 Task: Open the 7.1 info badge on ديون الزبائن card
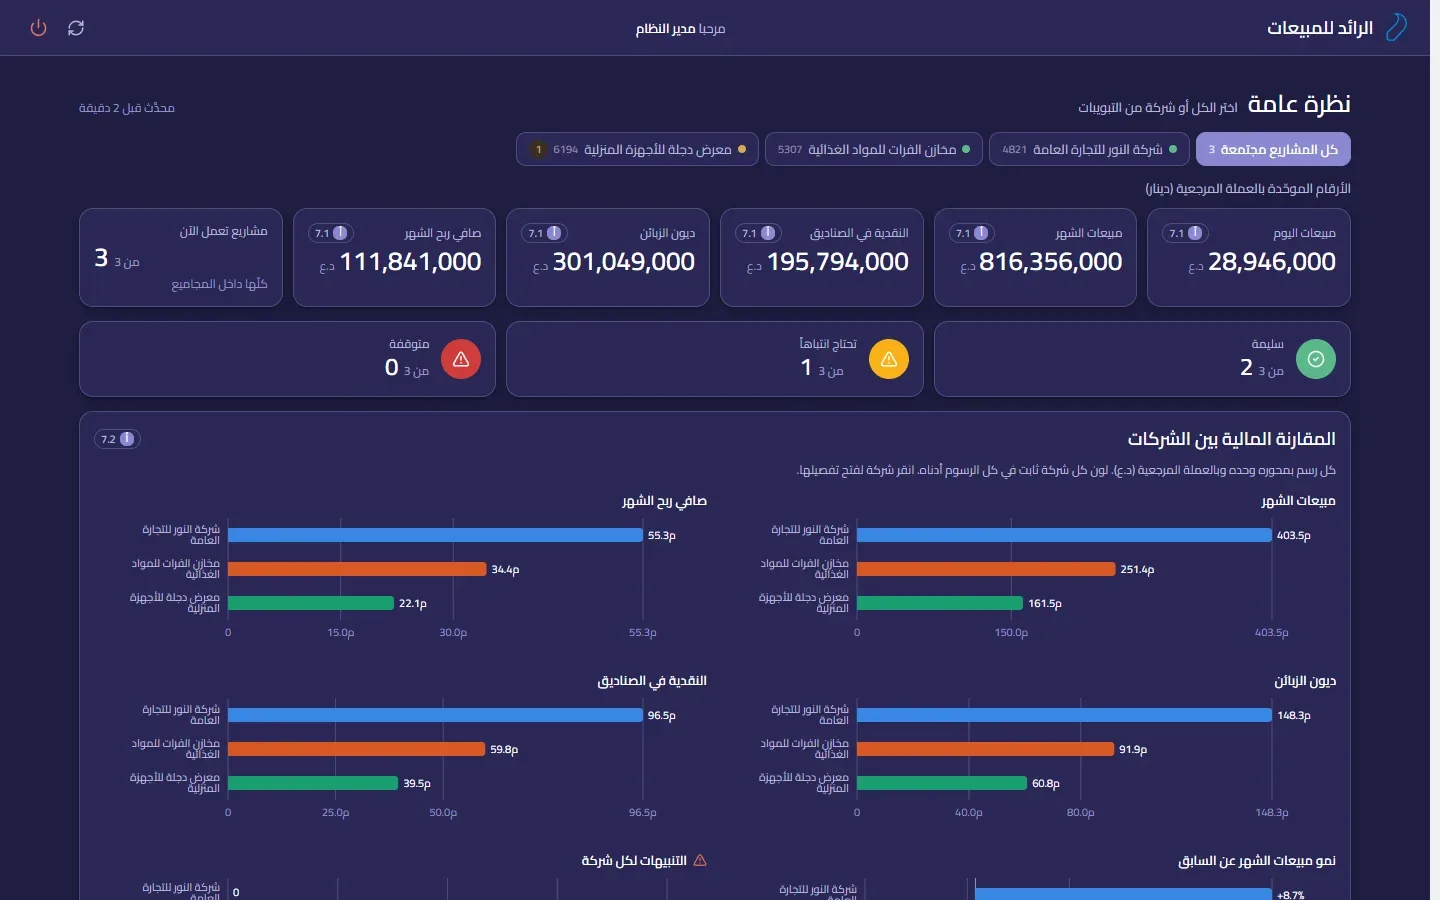tap(544, 233)
